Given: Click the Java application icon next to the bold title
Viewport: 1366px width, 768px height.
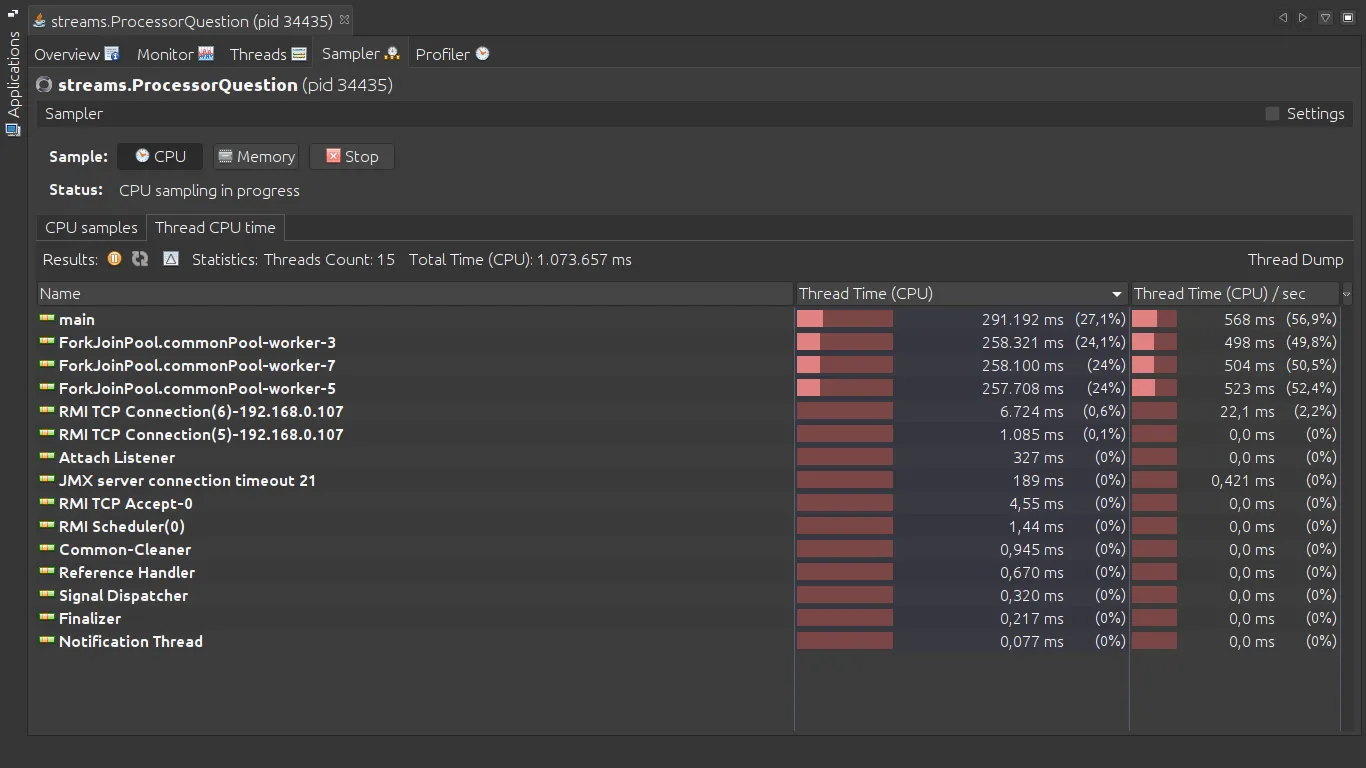Looking at the screenshot, I should [x=44, y=85].
